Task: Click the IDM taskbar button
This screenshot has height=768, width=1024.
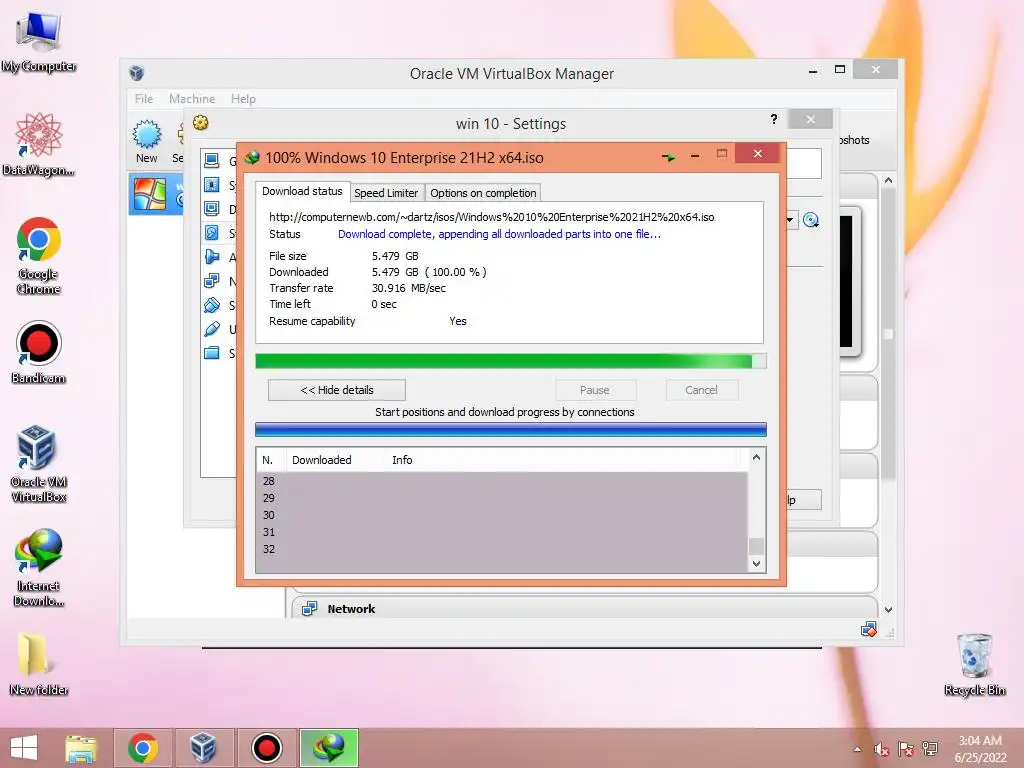Action: click(x=328, y=748)
